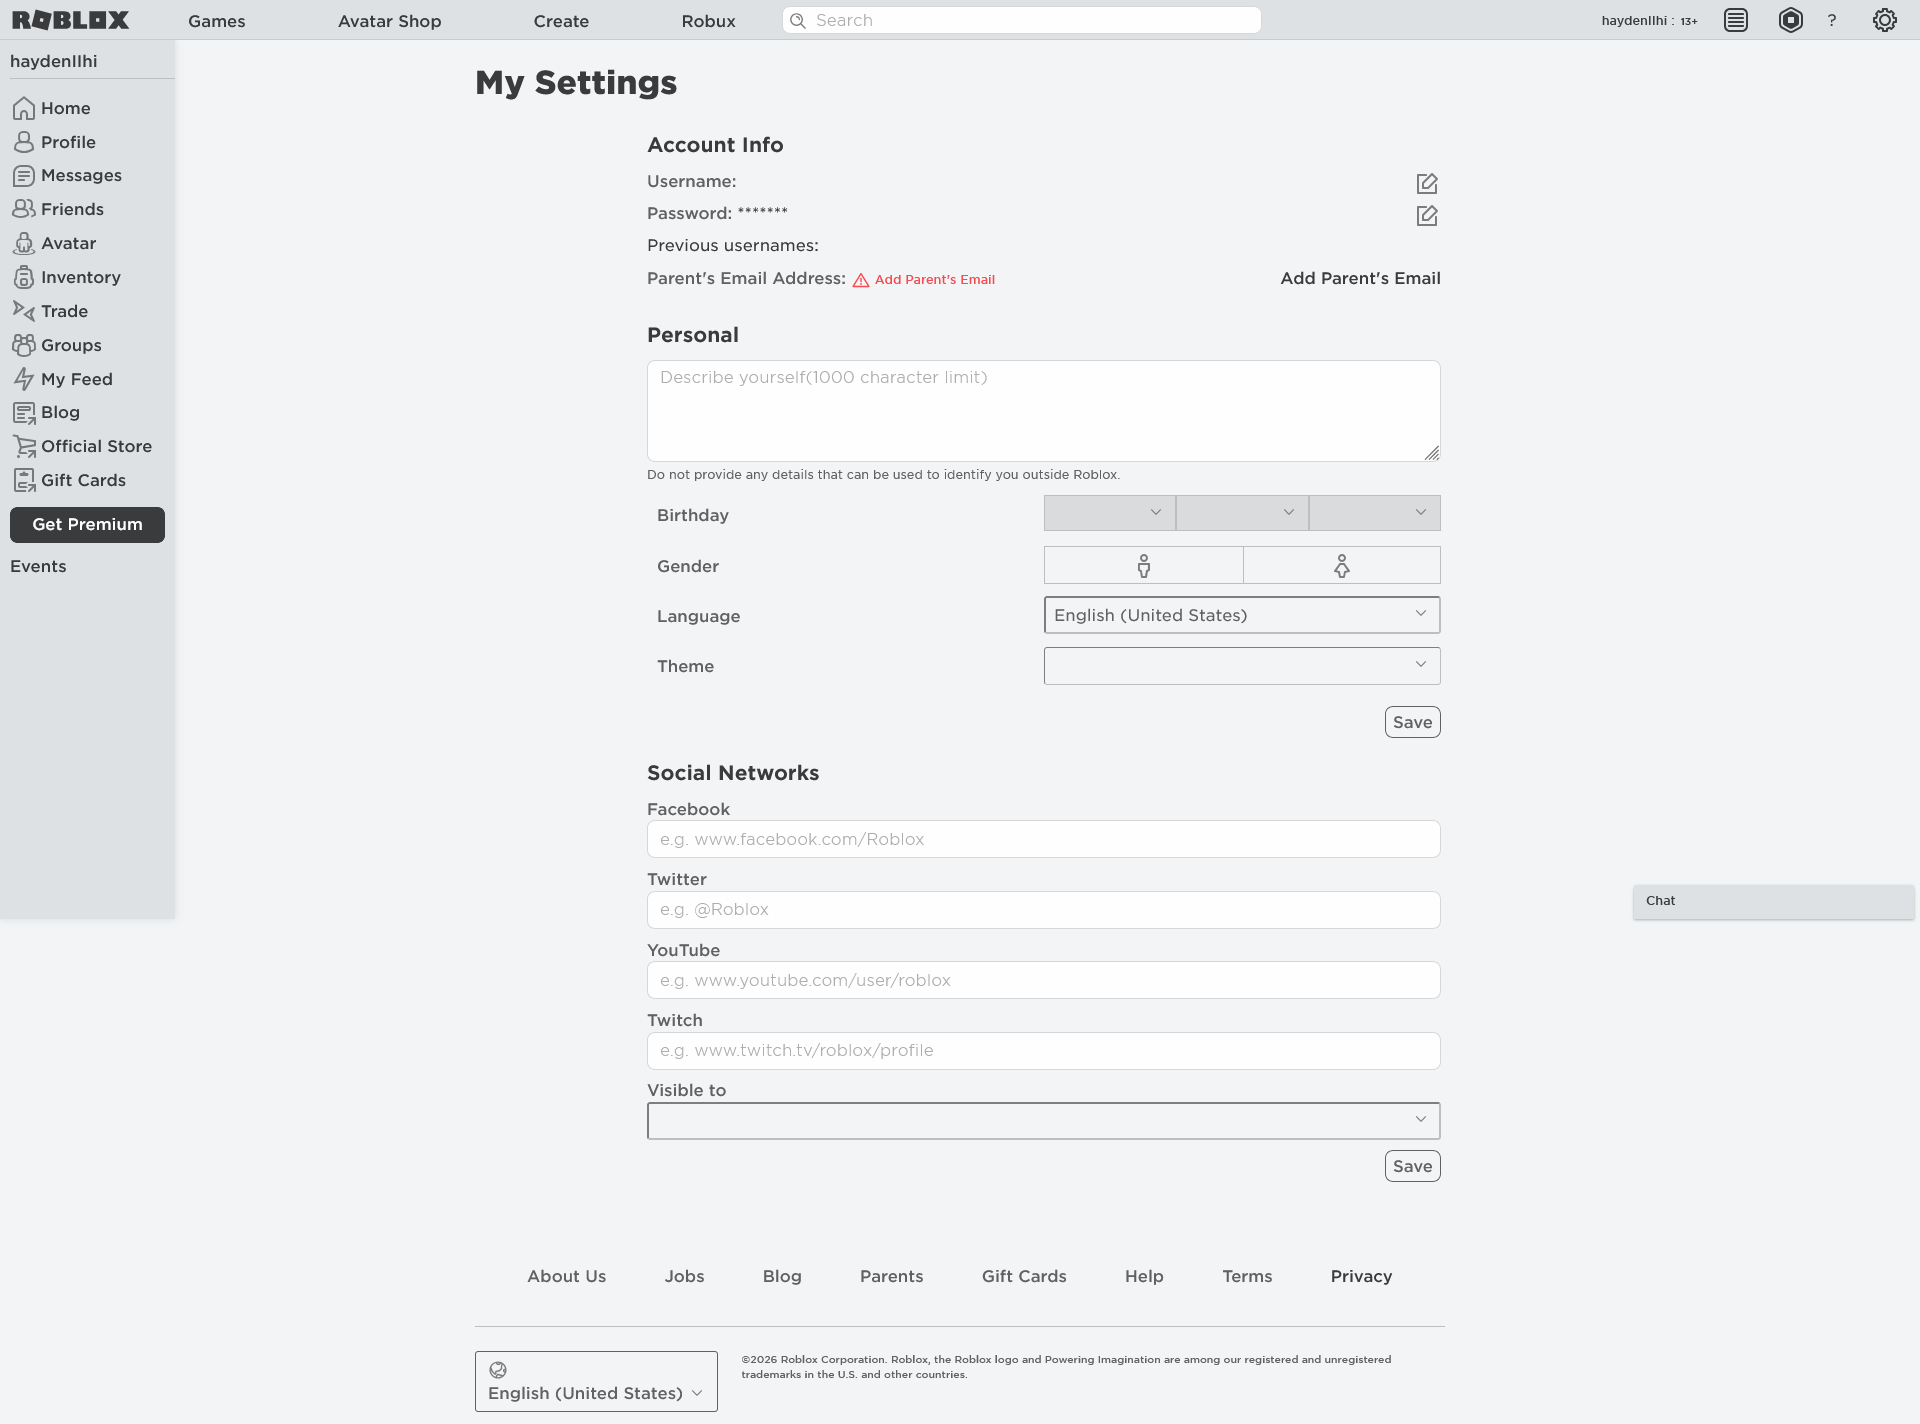Click the edit username pencil icon

click(1427, 183)
